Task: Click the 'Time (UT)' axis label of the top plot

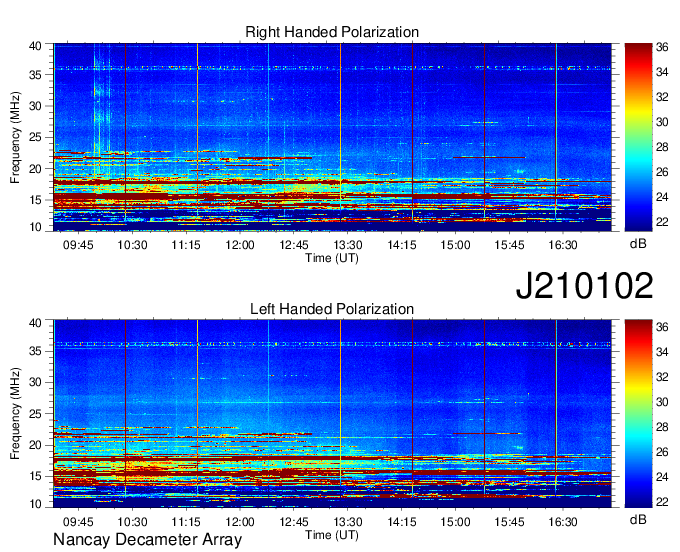Action: coord(332,258)
